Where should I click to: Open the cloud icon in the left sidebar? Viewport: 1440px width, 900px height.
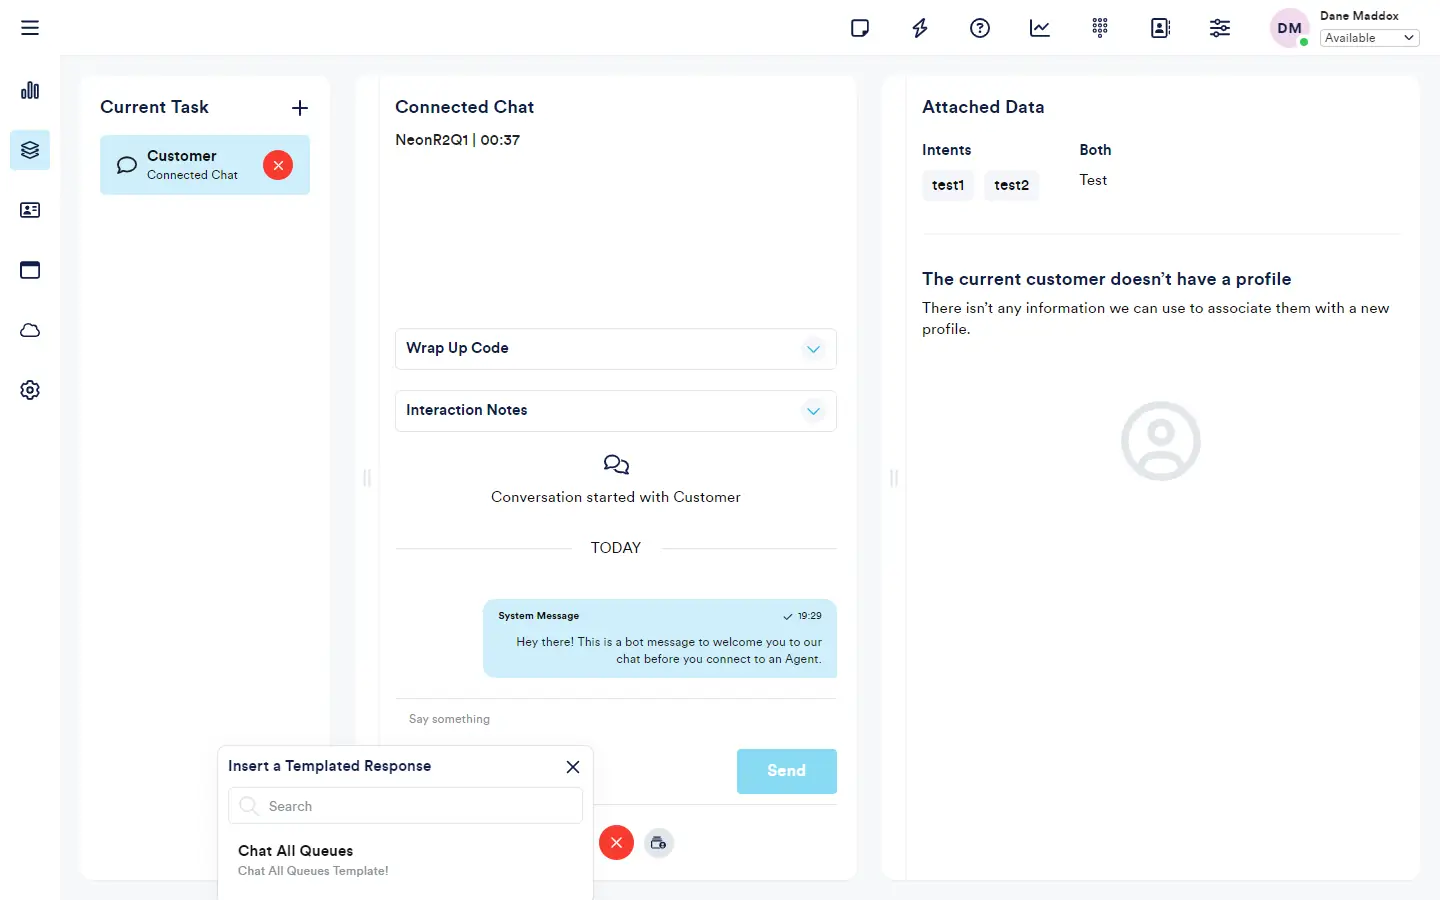(30, 330)
